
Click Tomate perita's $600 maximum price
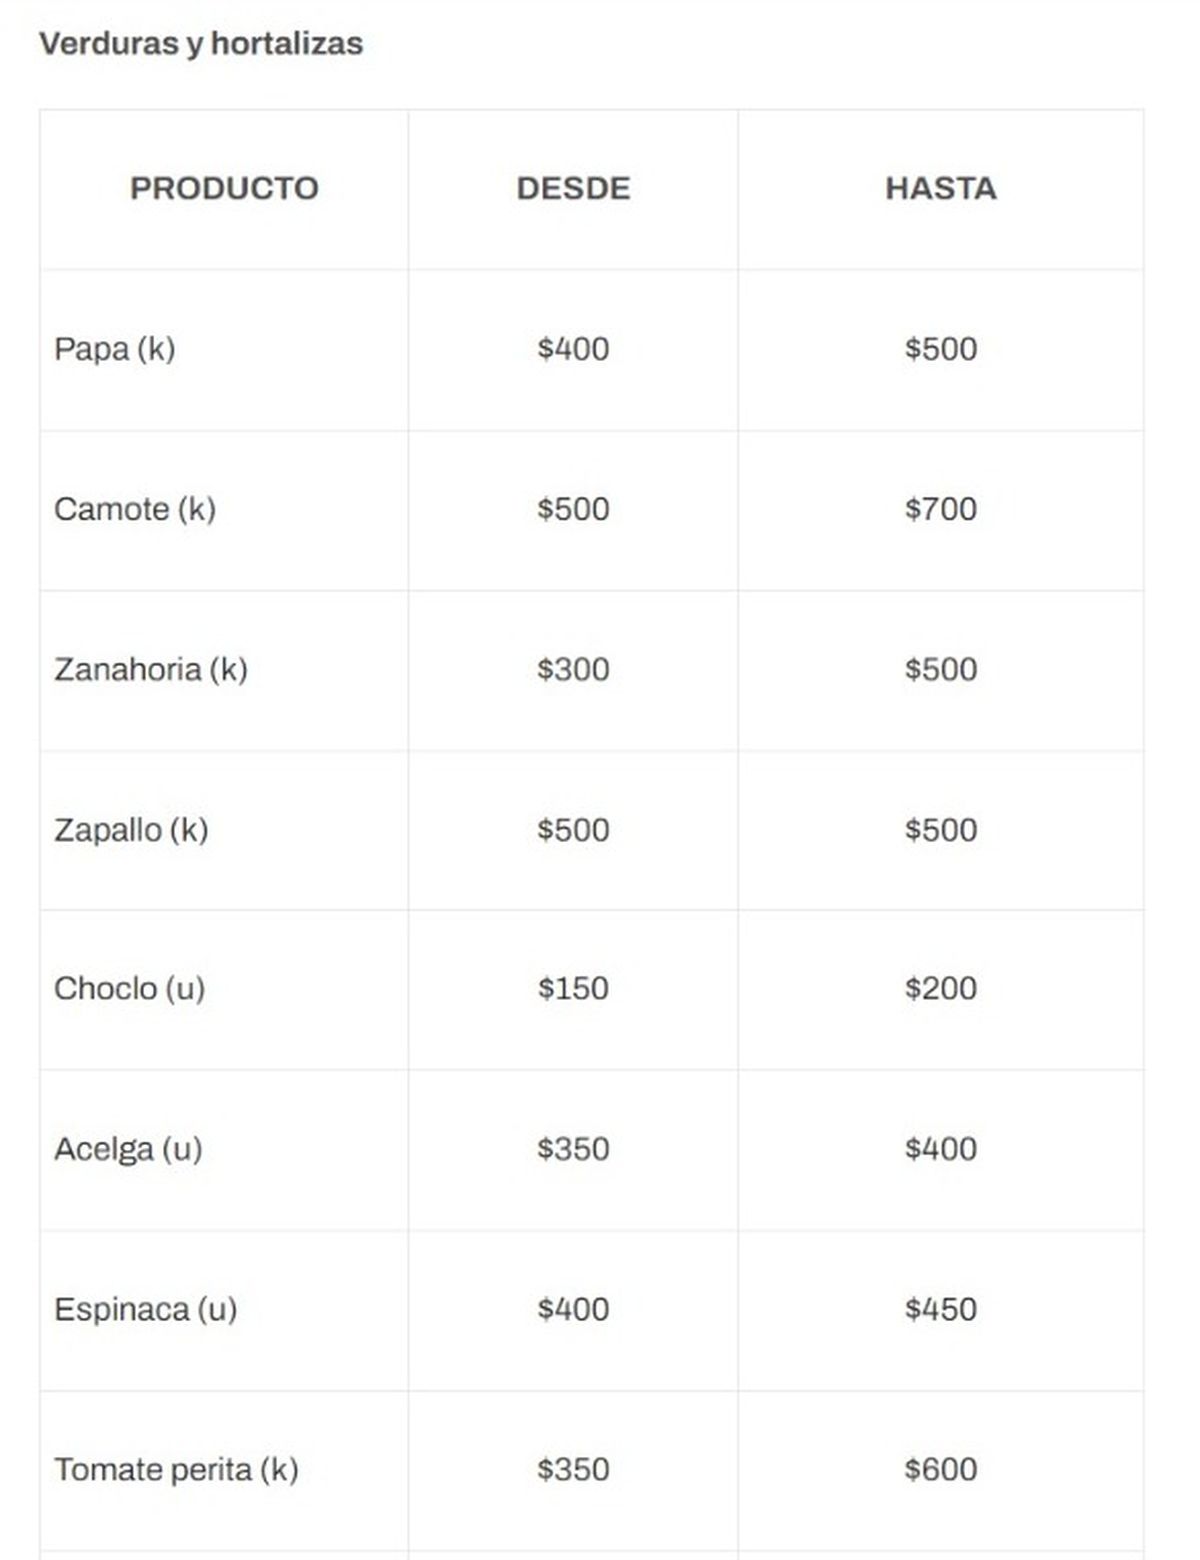(940, 1469)
